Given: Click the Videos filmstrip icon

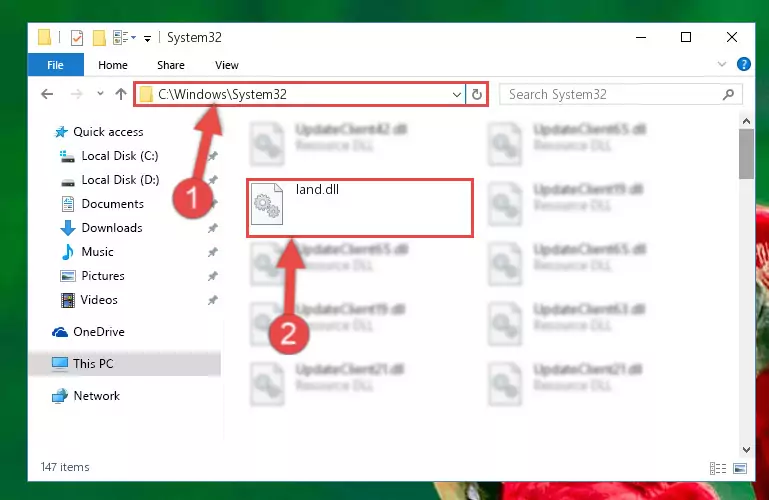Looking at the screenshot, I should pos(68,300).
